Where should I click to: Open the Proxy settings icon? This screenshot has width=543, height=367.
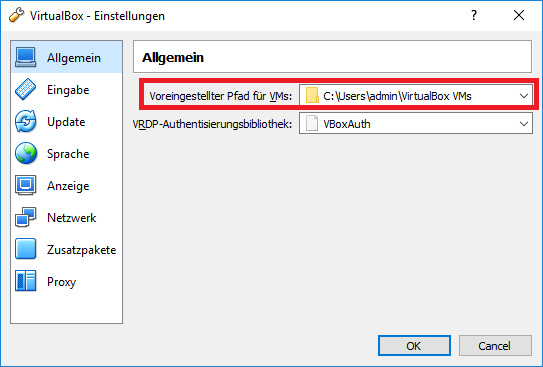pos(25,281)
